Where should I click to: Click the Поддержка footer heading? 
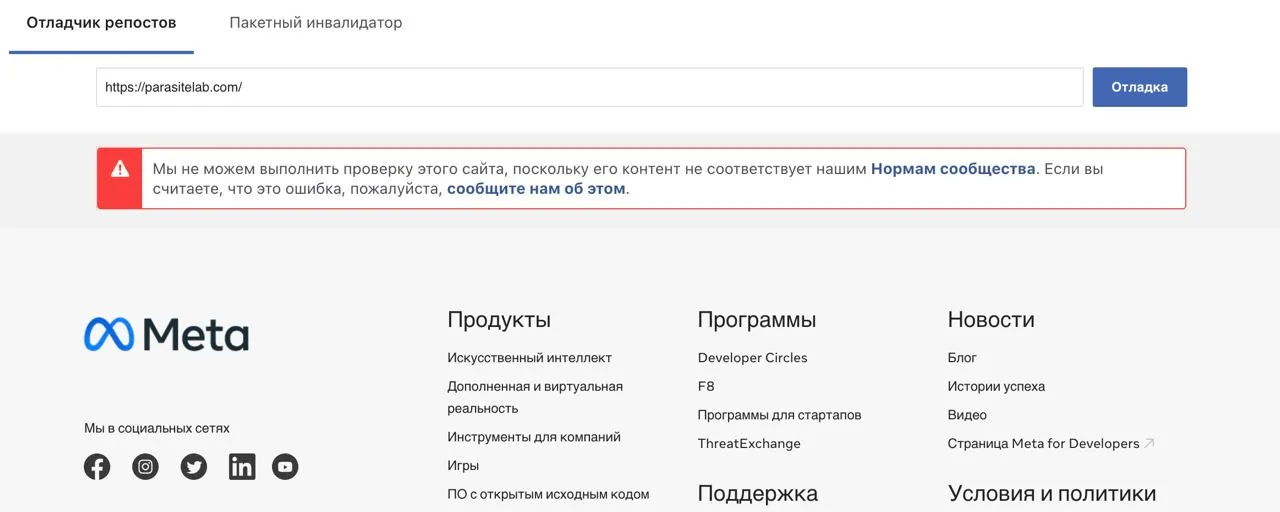[758, 494]
